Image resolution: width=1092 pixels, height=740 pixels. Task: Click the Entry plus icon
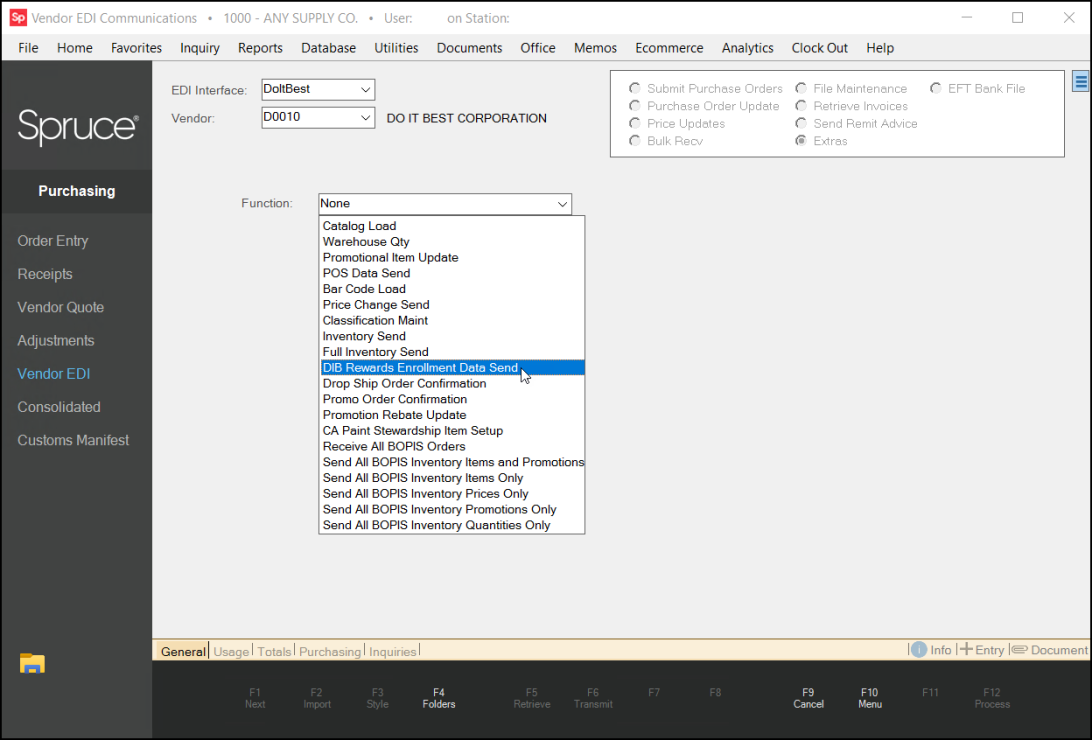click(966, 650)
